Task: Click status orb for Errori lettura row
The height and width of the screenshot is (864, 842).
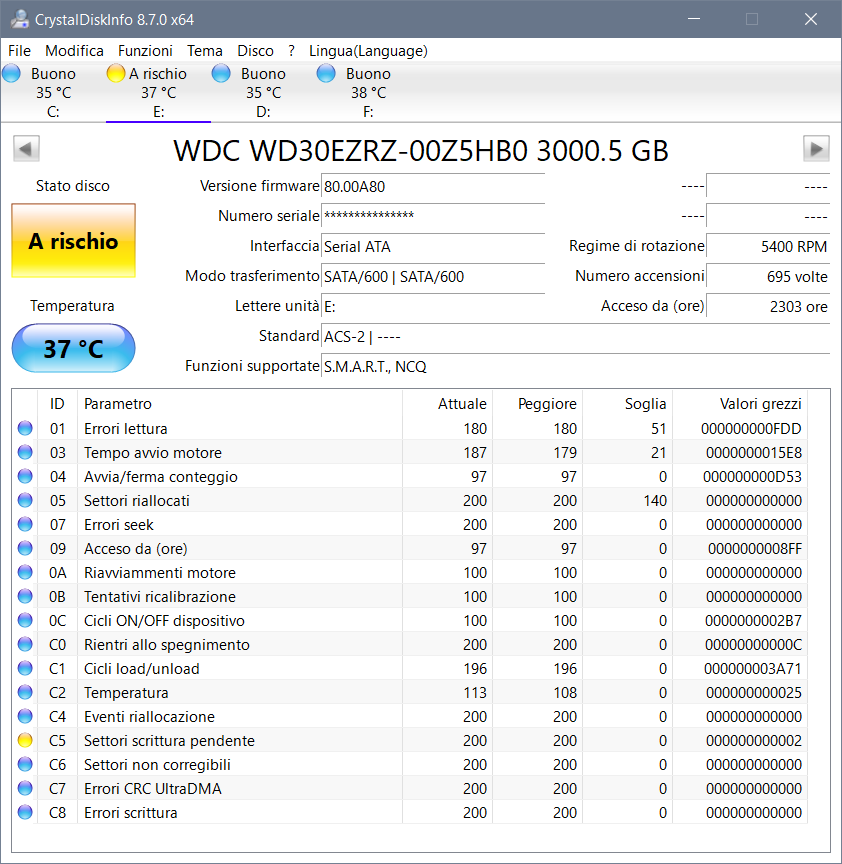Action: coord(25,428)
